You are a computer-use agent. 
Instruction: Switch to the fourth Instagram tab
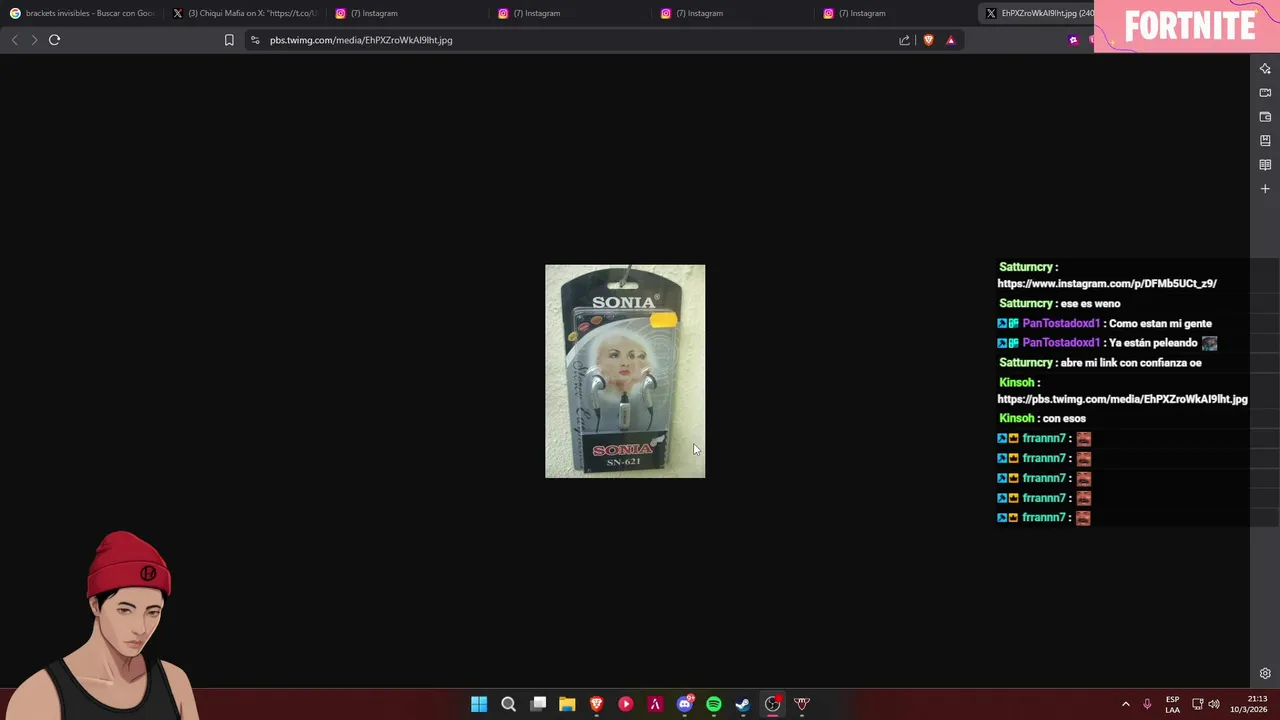click(x=897, y=13)
